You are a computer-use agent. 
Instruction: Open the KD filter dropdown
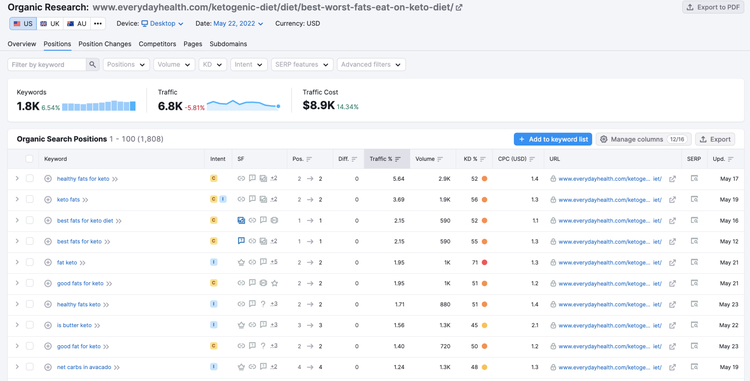point(213,65)
